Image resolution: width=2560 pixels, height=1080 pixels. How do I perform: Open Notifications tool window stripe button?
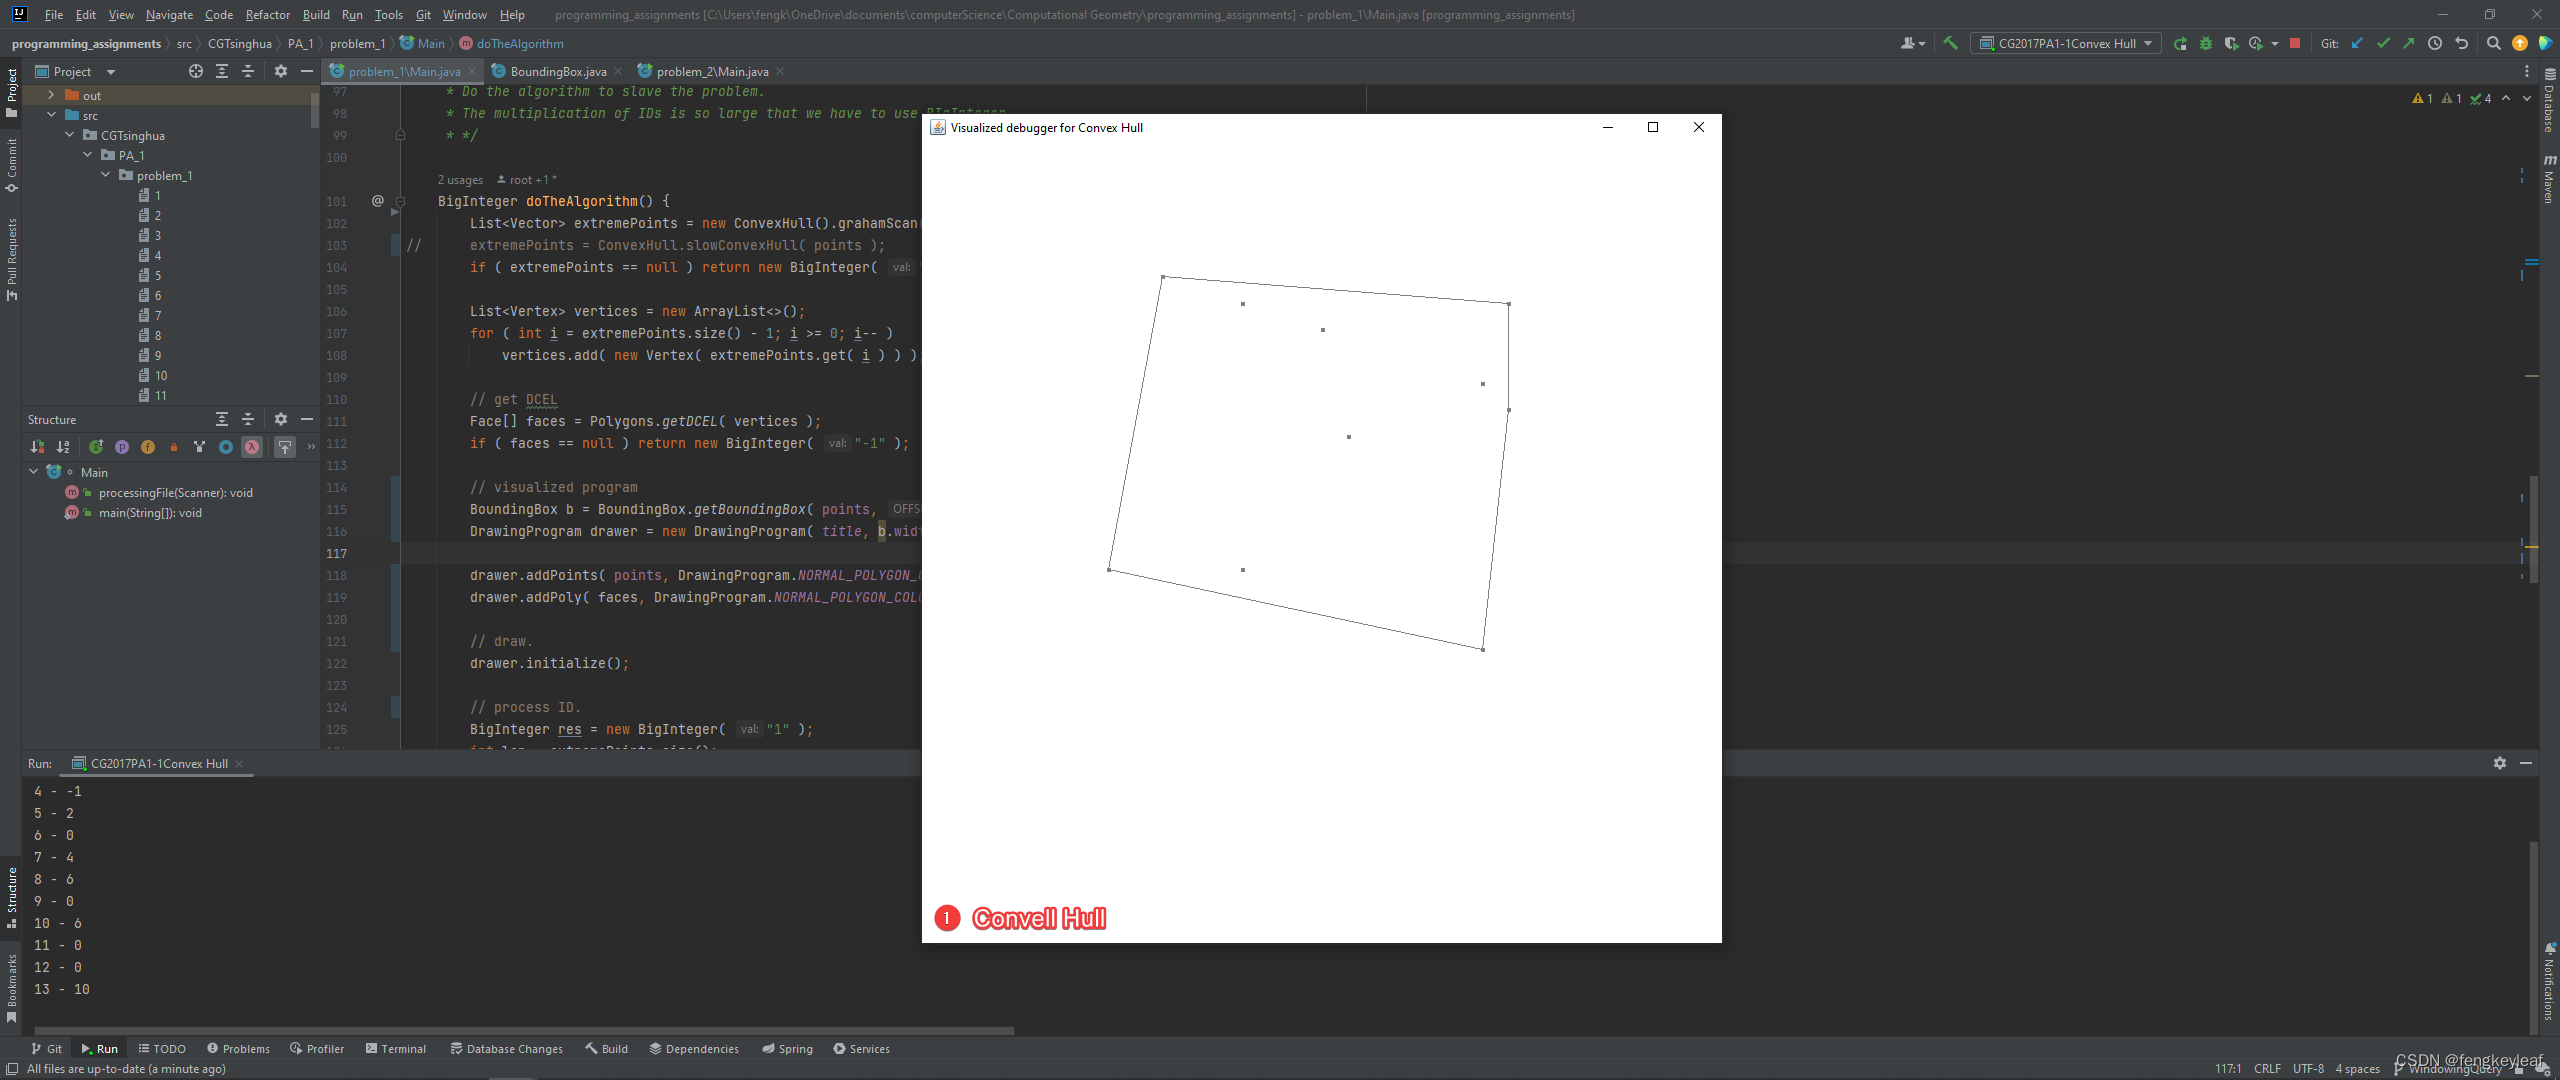click(x=2550, y=982)
